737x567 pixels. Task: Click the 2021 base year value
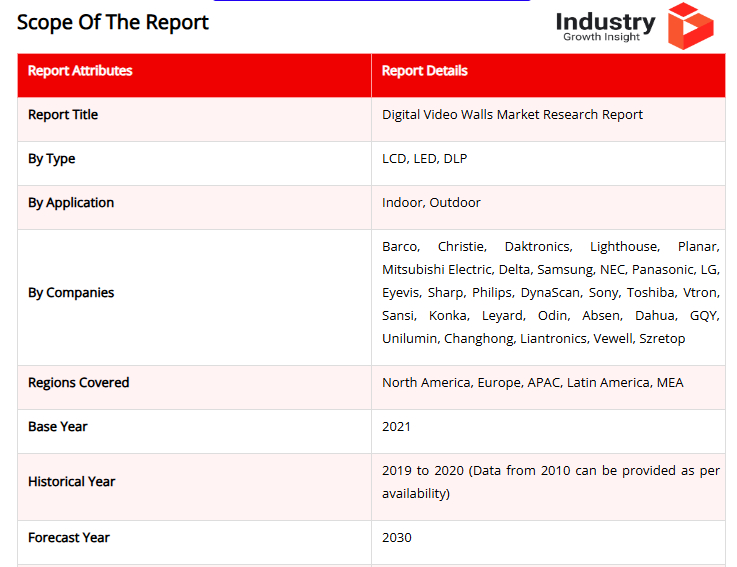[396, 427]
